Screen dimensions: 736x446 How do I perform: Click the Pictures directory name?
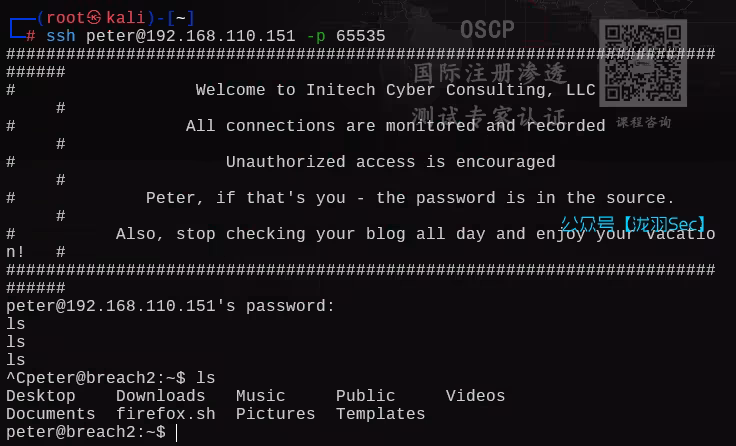tap(276, 414)
